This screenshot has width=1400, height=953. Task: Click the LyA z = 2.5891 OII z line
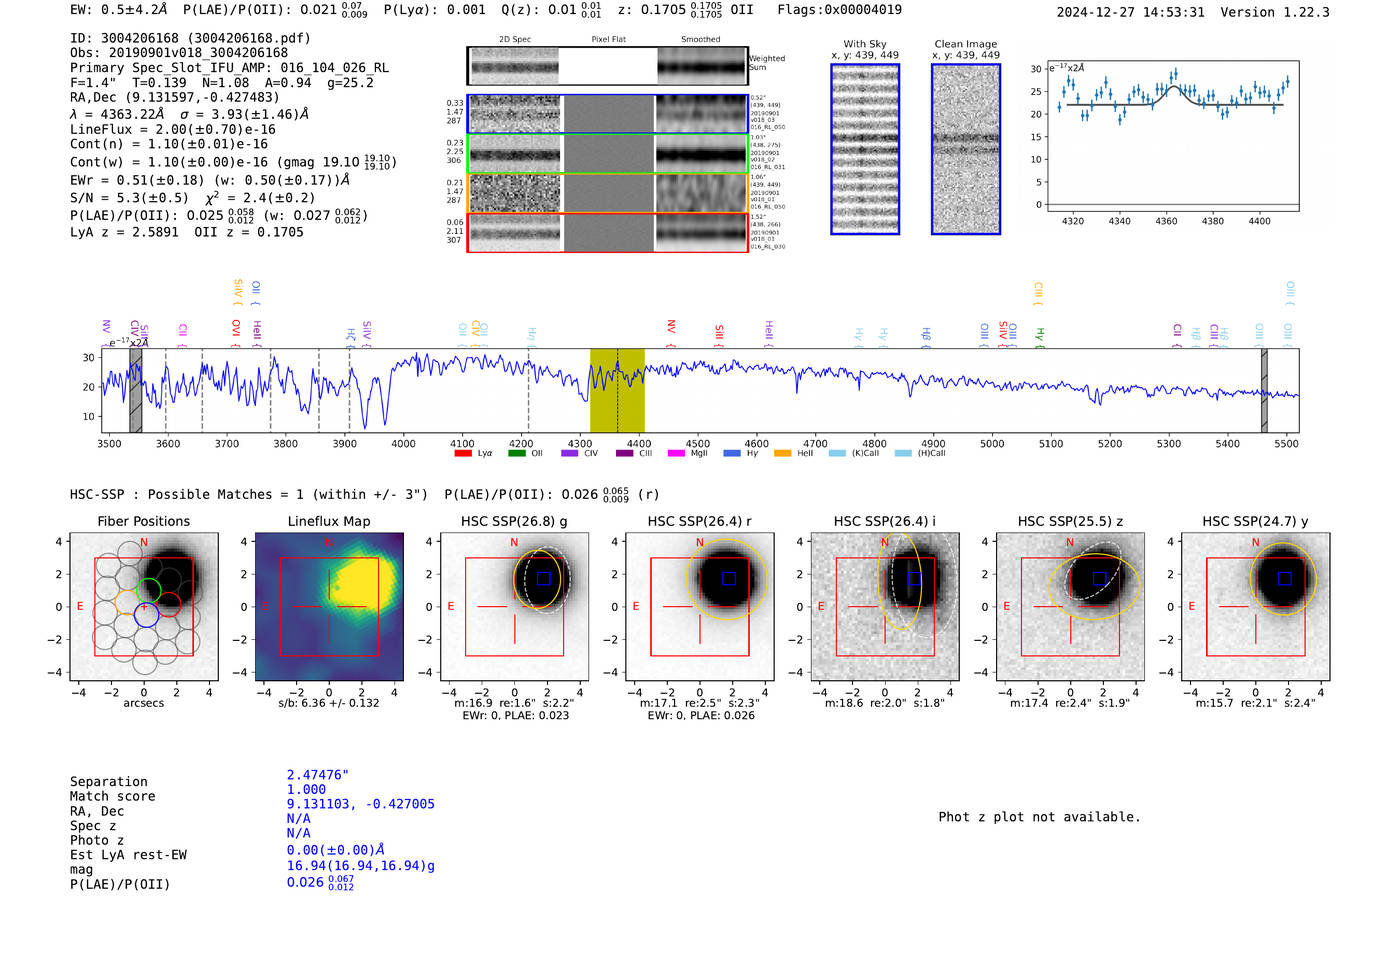point(187,232)
